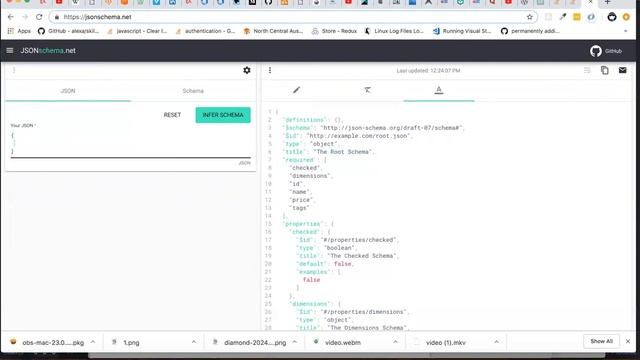
Task: Copy schema with the clipboard icon
Action: (604, 70)
